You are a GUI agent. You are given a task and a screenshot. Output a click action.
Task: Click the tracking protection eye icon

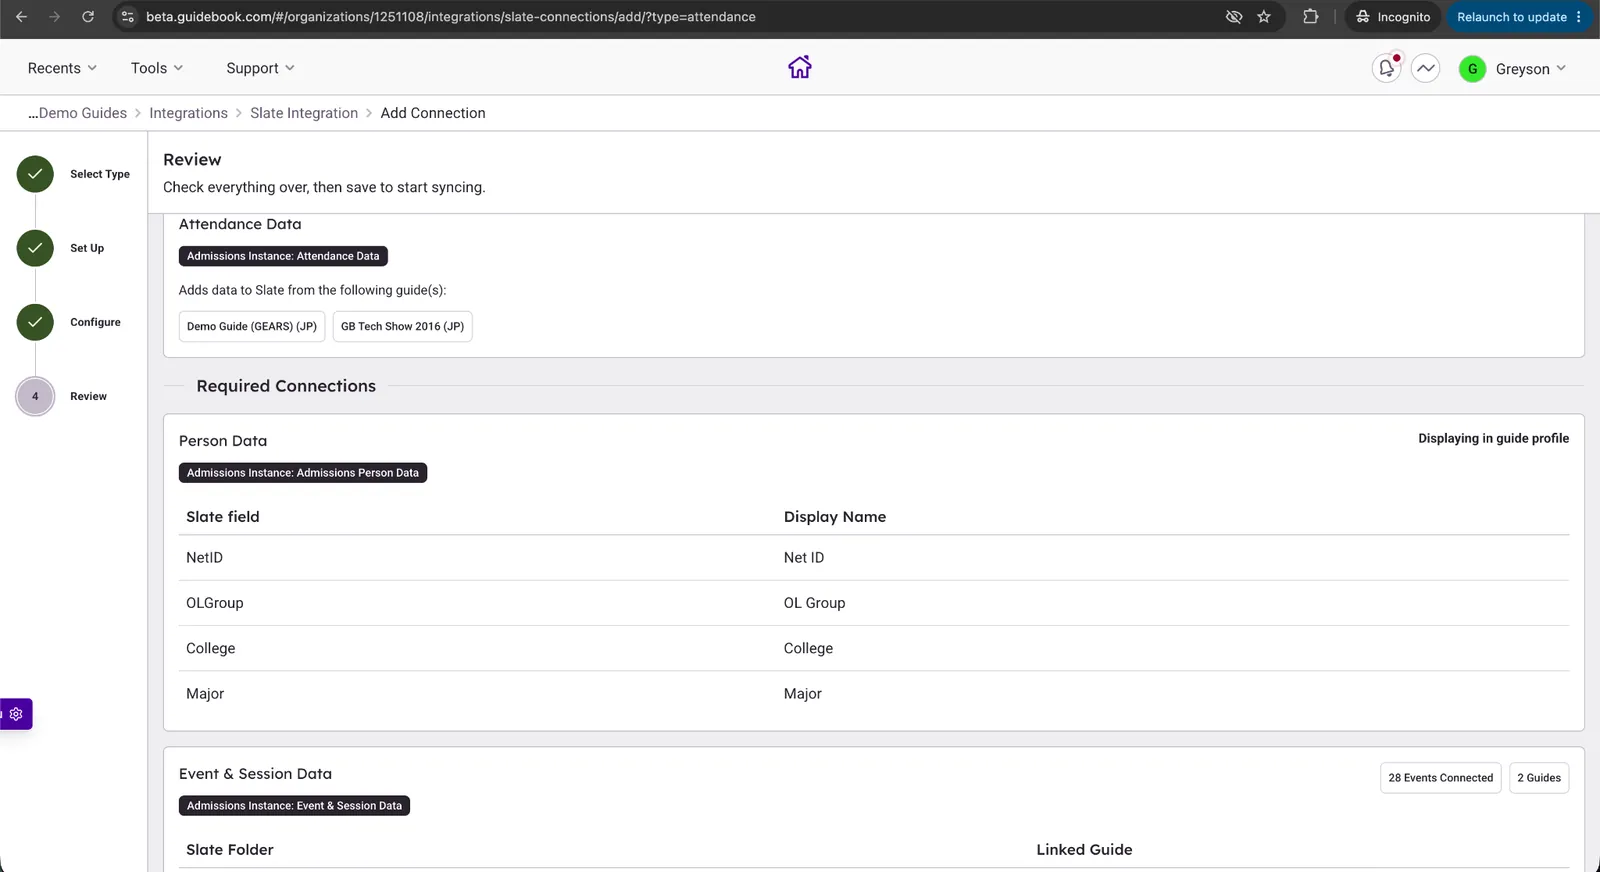1234,17
